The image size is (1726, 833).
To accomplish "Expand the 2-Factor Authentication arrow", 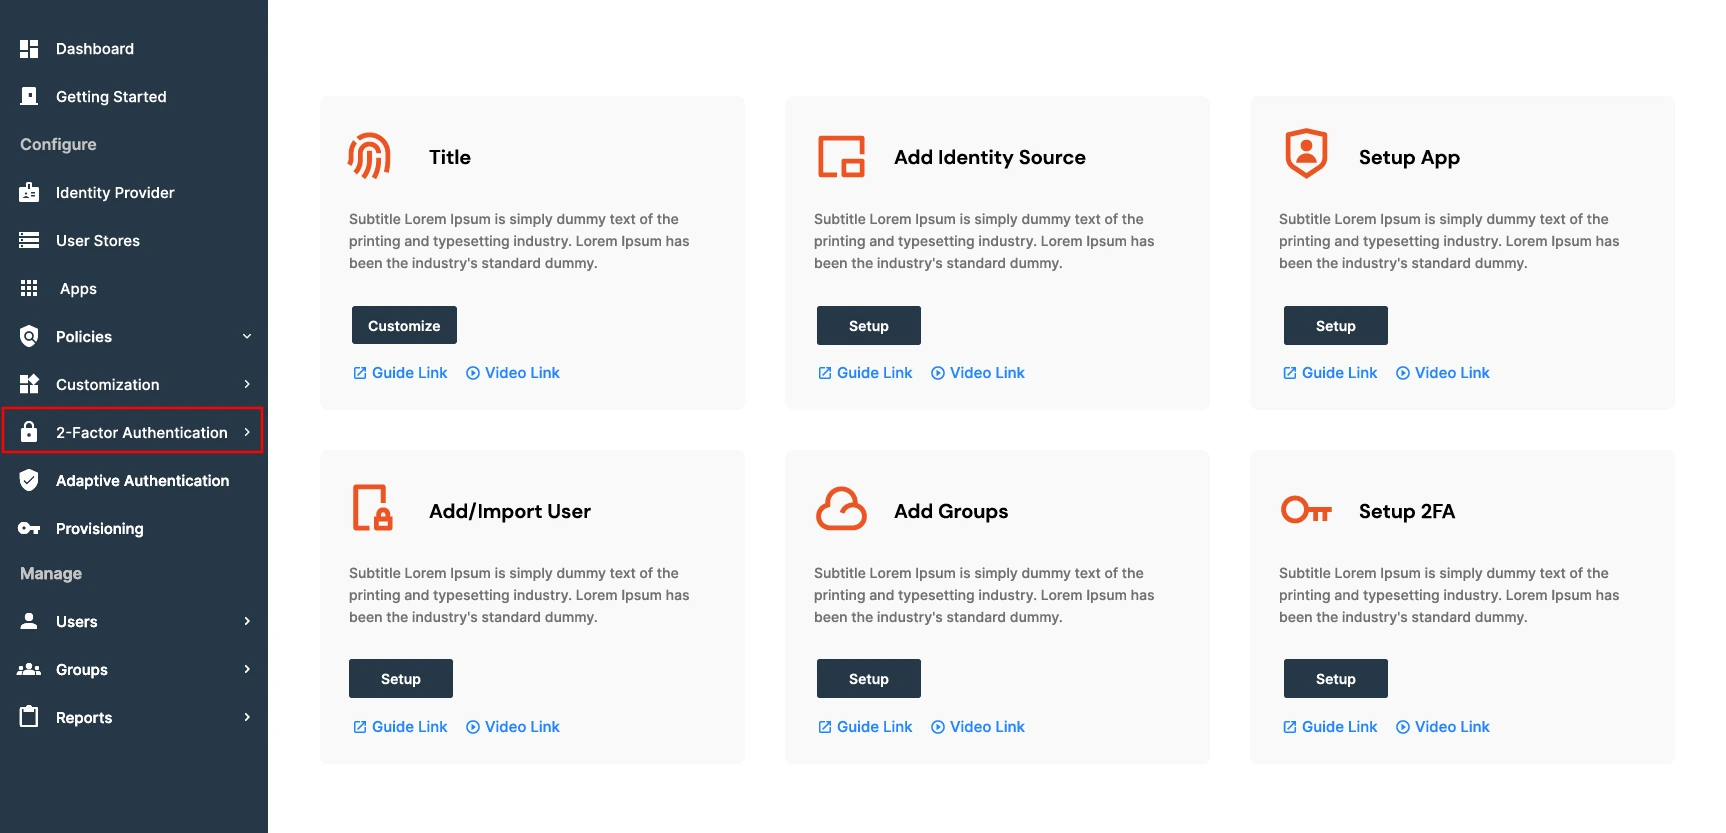I will [x=247, y=432].
